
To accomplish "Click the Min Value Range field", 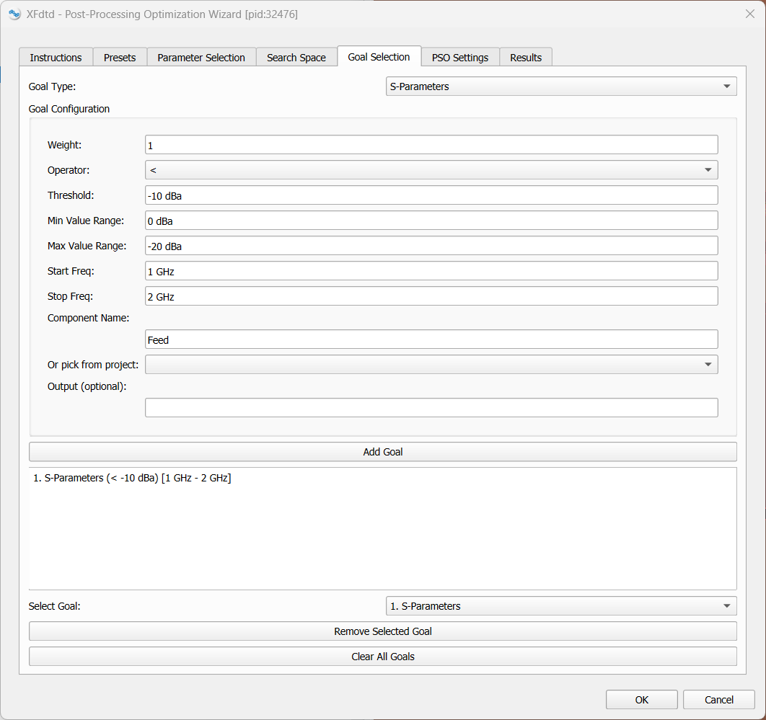I will click(x=431, y=221).
